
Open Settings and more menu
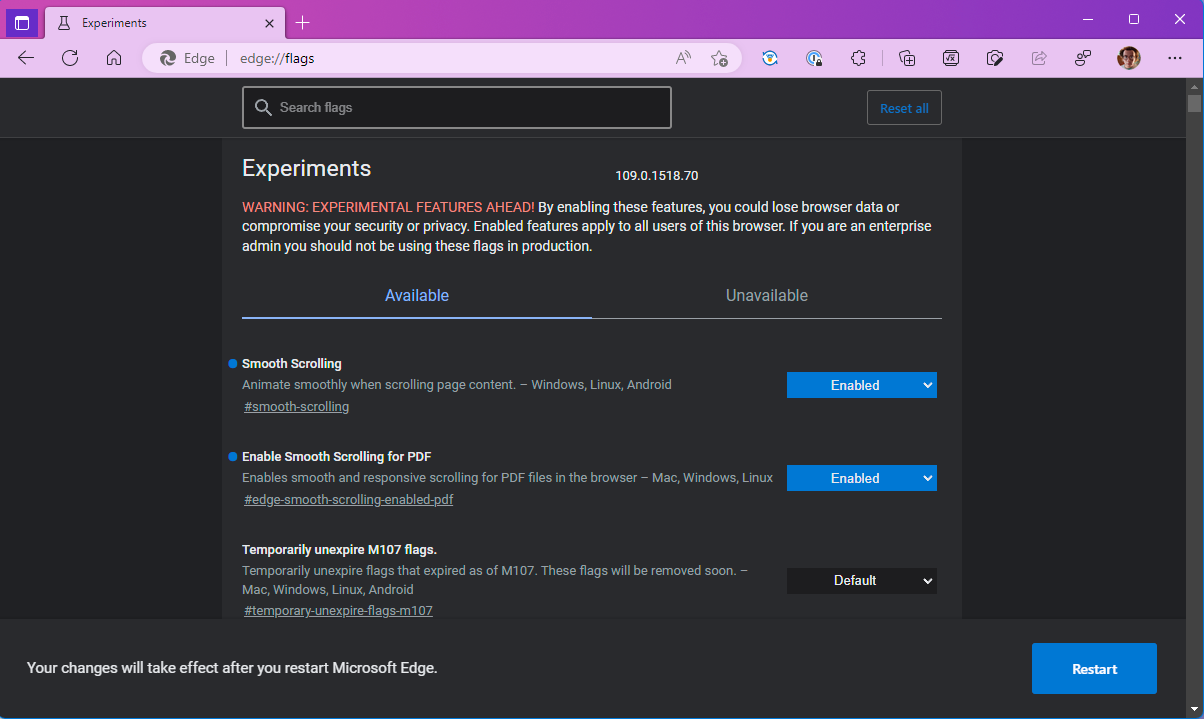click(1173, 58)
